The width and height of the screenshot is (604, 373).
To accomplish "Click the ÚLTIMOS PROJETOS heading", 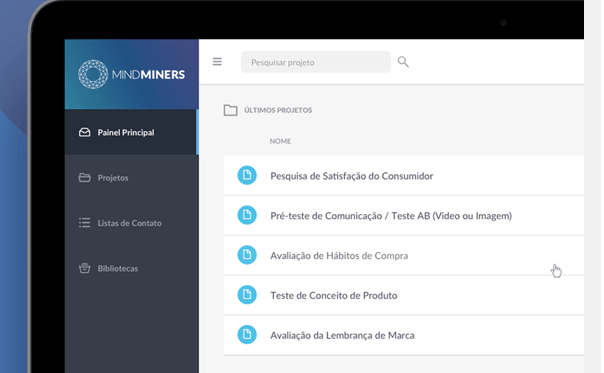I will [x=278, y=110].
